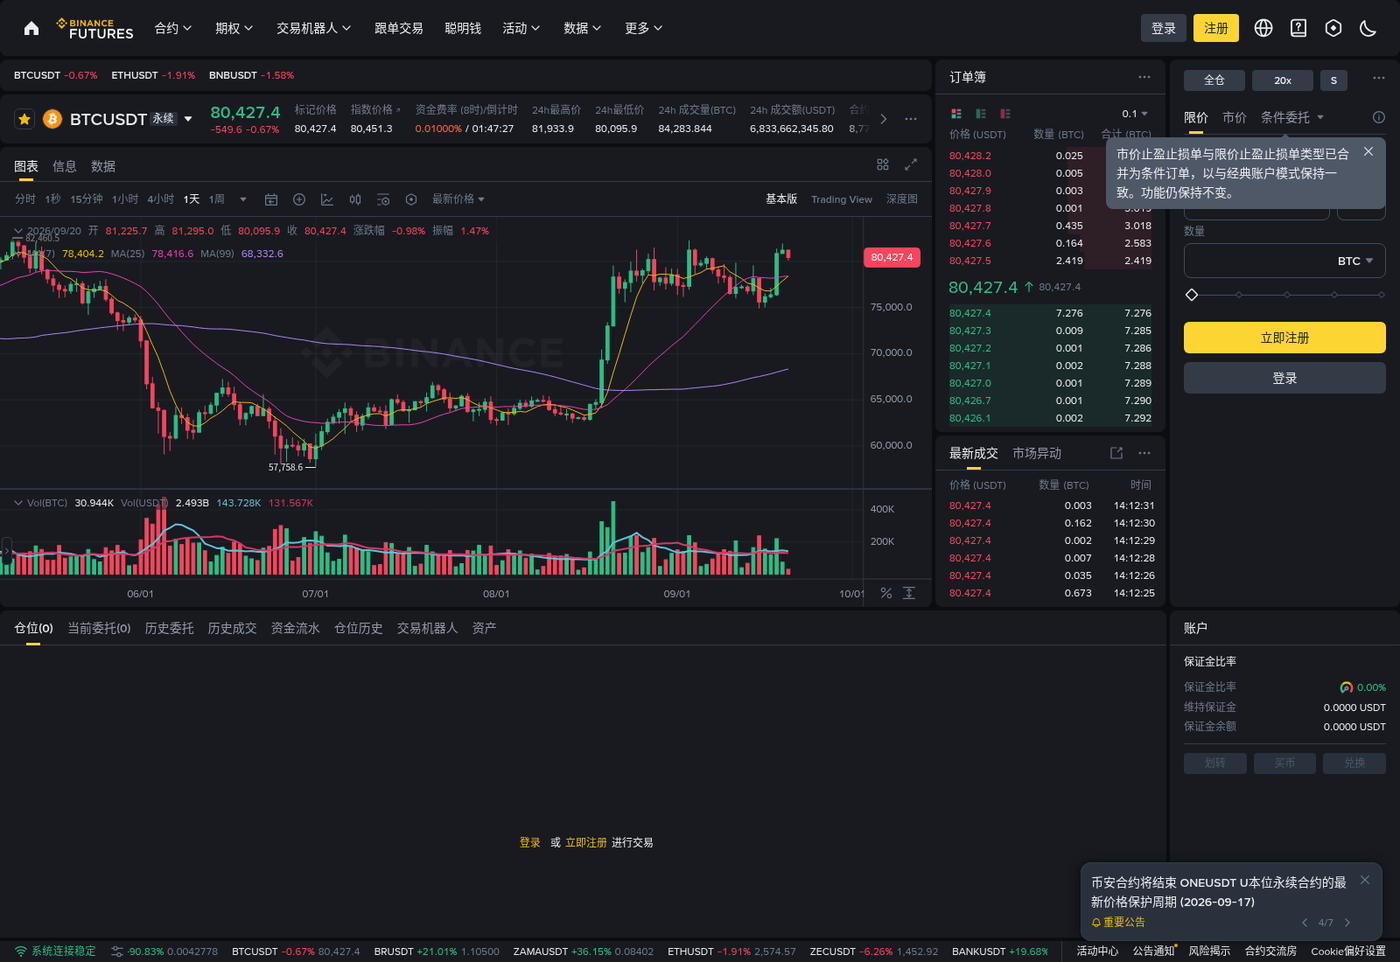Click the header 注册 register button
Viewport: 1400px width, 962px height.
[x=1216, y=28]
